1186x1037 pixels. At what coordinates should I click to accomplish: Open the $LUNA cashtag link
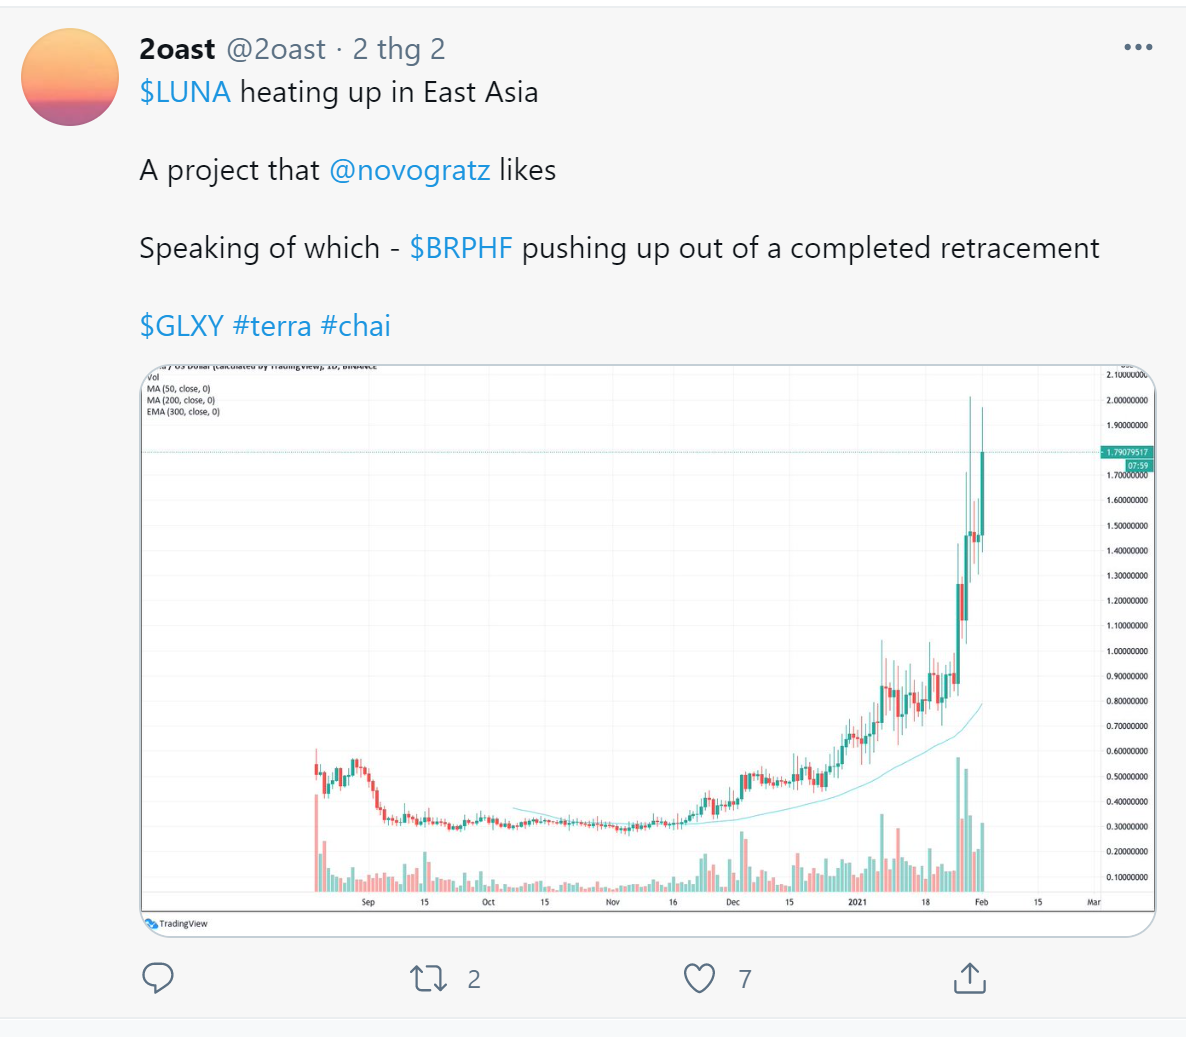pyautogui.click(x=185, y=92)
